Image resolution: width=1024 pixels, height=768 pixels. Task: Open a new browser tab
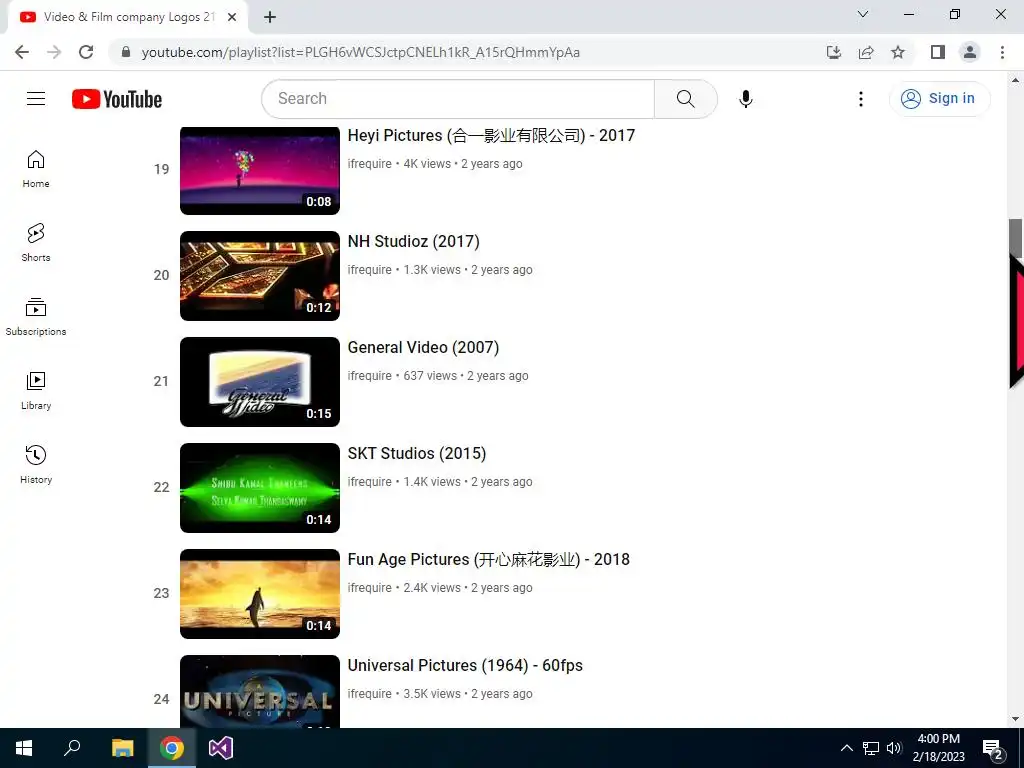click(270, 17)
